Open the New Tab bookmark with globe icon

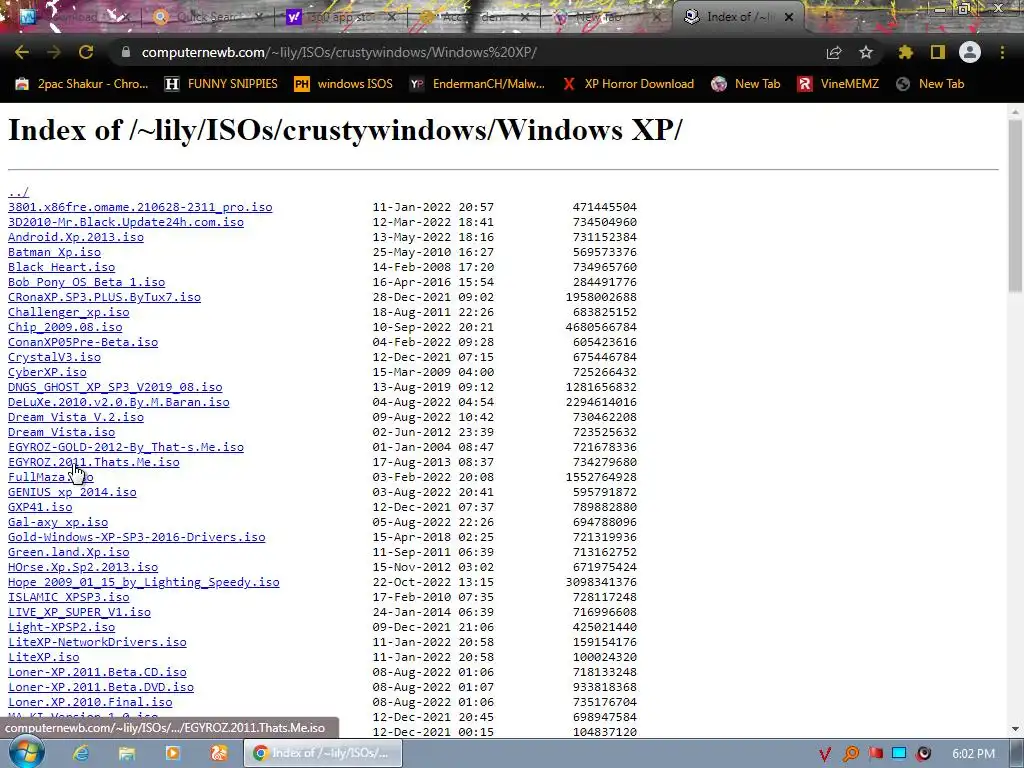pos(930,84)
